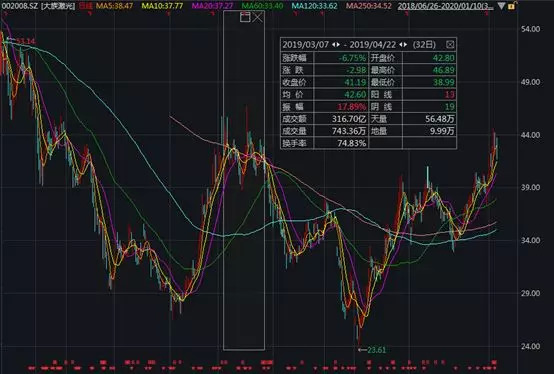
Task: Close the interval statistics popup
Action: [x=450, y=44]
